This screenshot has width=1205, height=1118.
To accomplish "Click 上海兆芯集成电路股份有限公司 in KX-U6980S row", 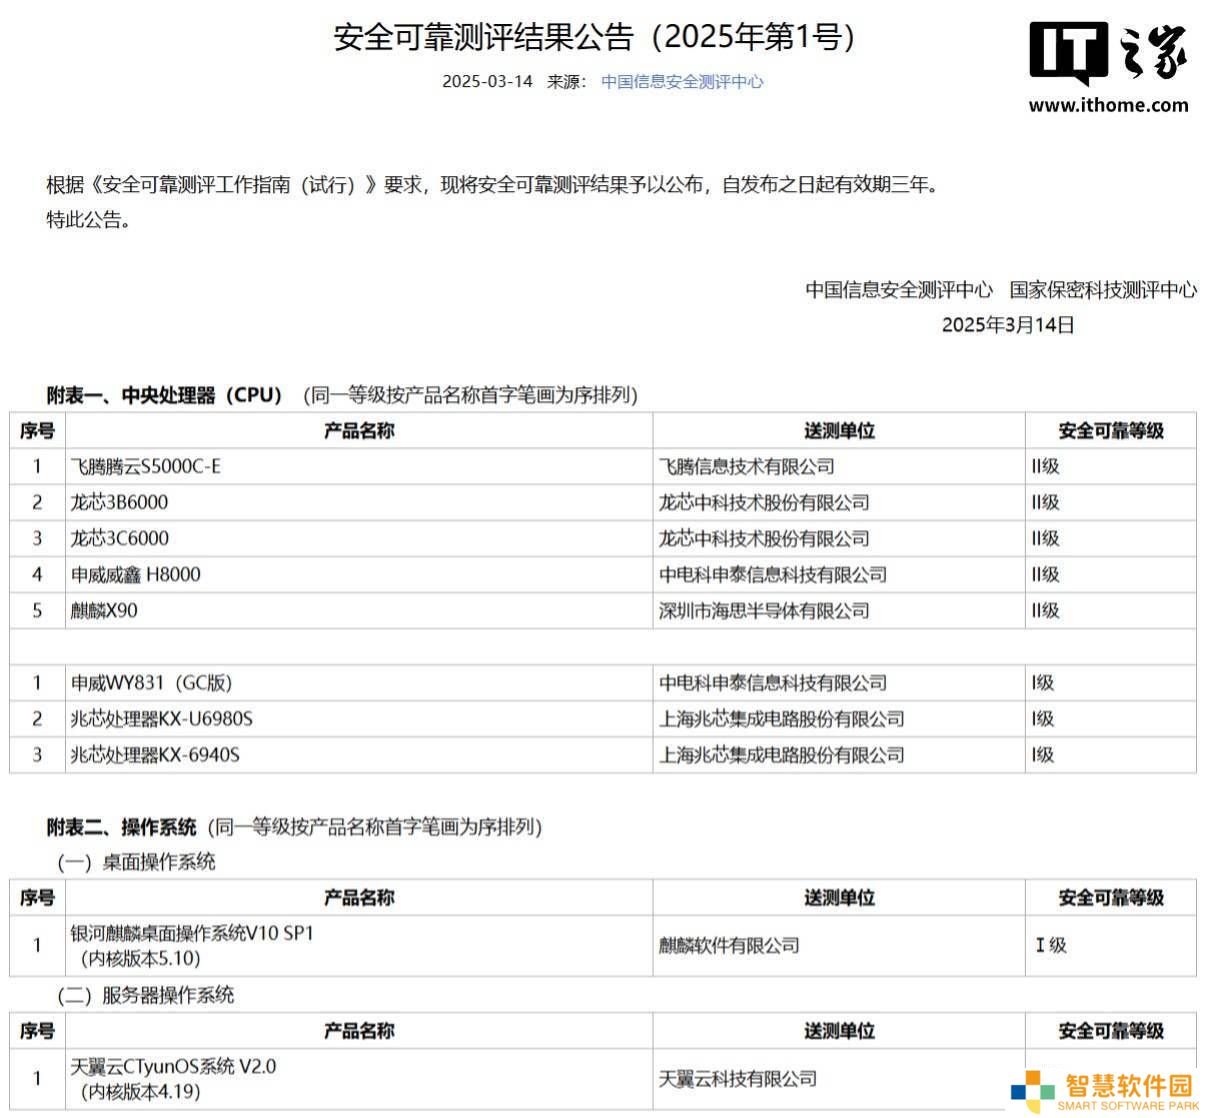I will pos(839,719).
